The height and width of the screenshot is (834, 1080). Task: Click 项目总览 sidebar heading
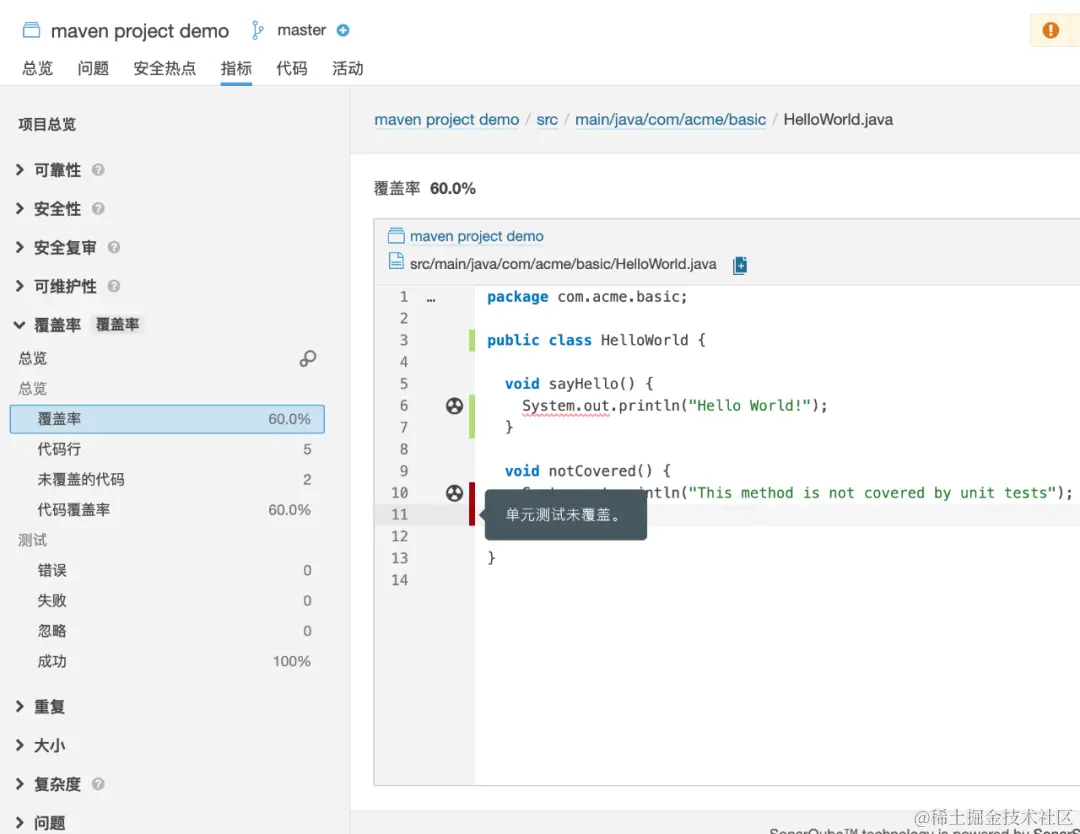point(47,124)
